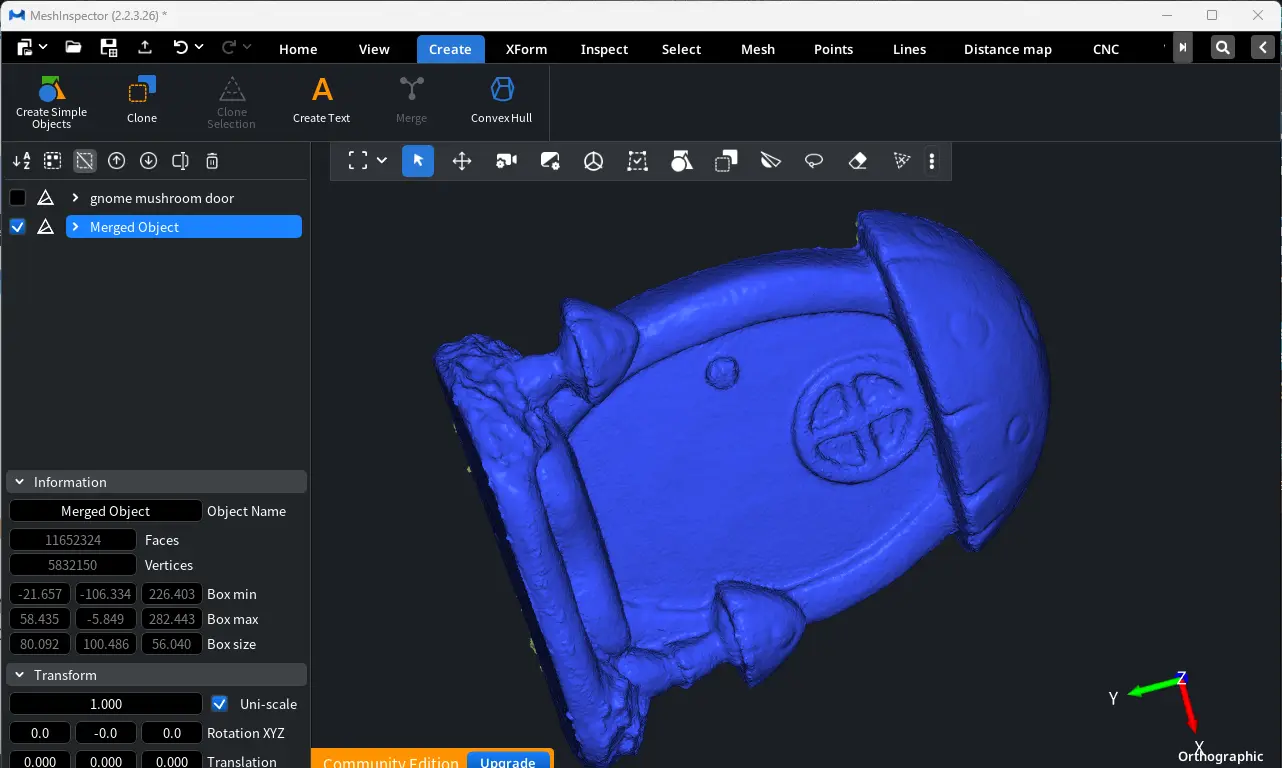Click the dashed box checkmark selection icon
The height and width of the screenshot is (768, 1282).
pos(638,161)
